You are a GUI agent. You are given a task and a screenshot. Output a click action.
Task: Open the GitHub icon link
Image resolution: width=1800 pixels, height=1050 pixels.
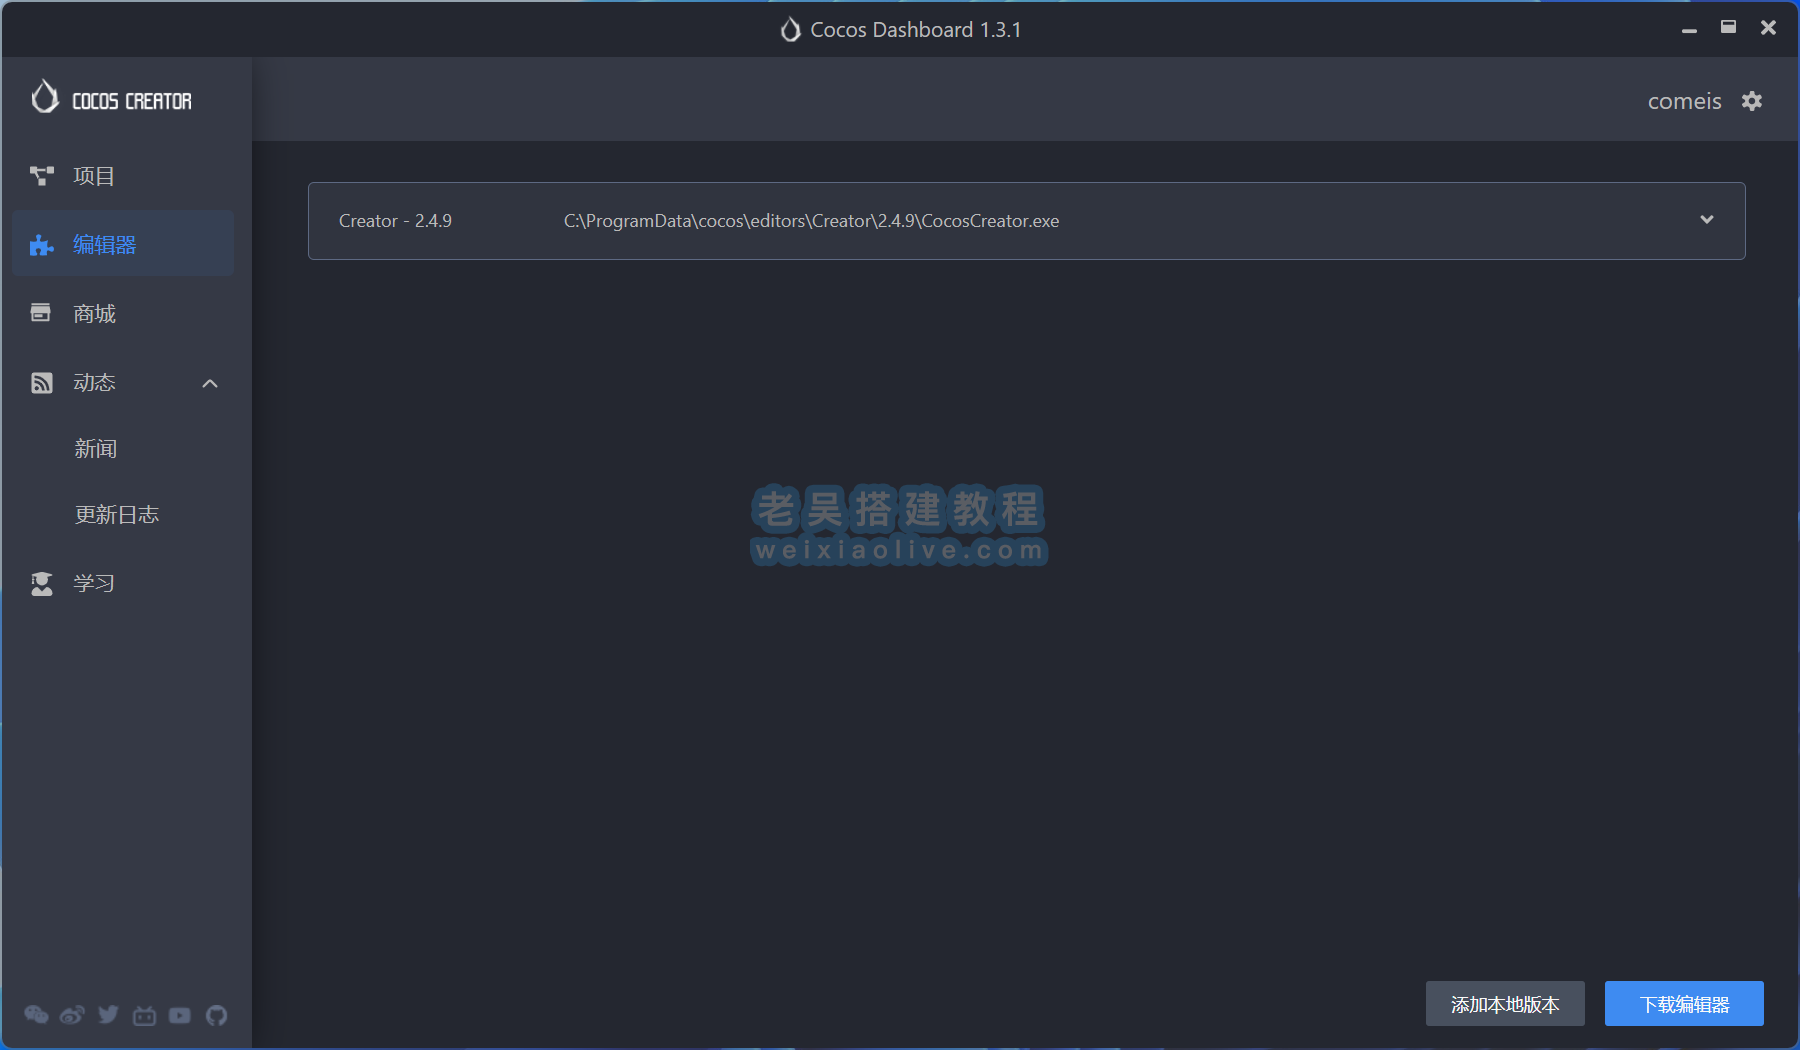coord(216,1015)
